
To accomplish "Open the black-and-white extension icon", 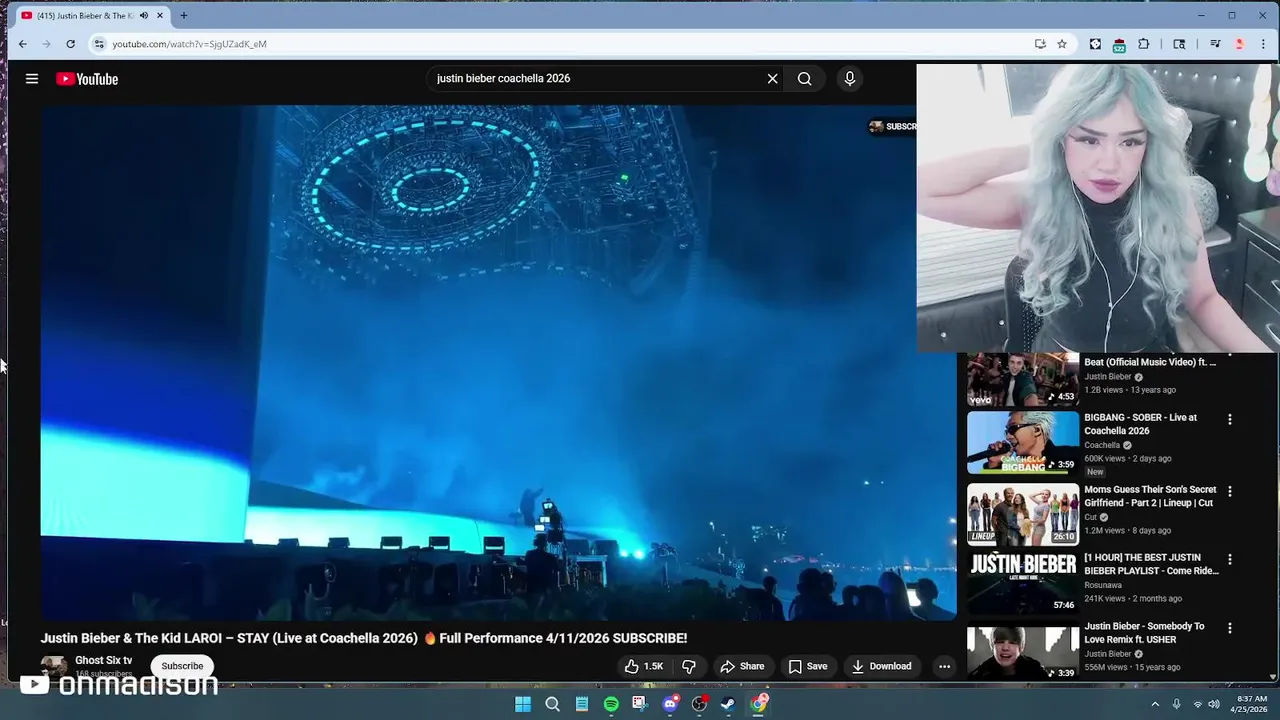I will 1095,44.
